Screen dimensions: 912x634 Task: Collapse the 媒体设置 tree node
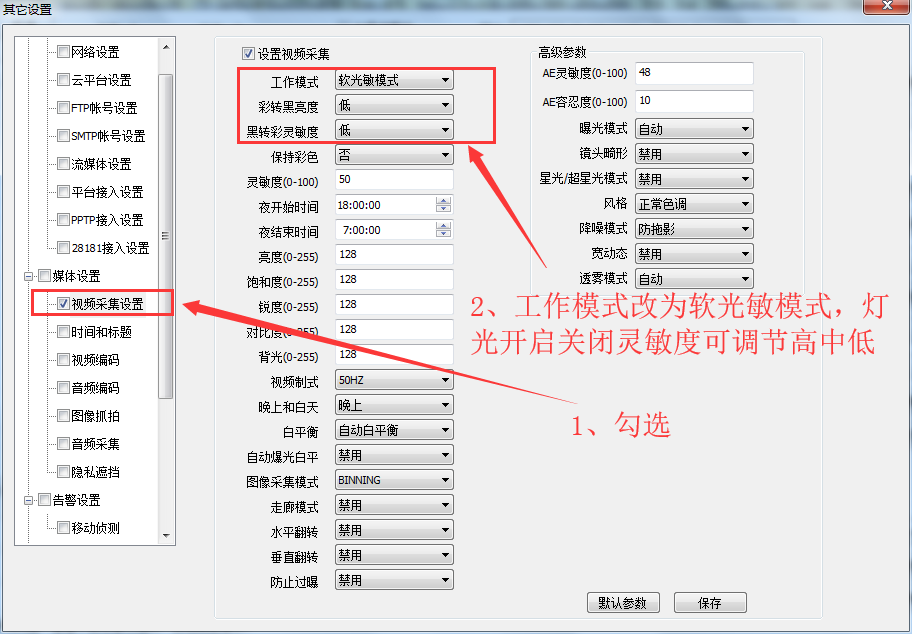tap(30, 276)
